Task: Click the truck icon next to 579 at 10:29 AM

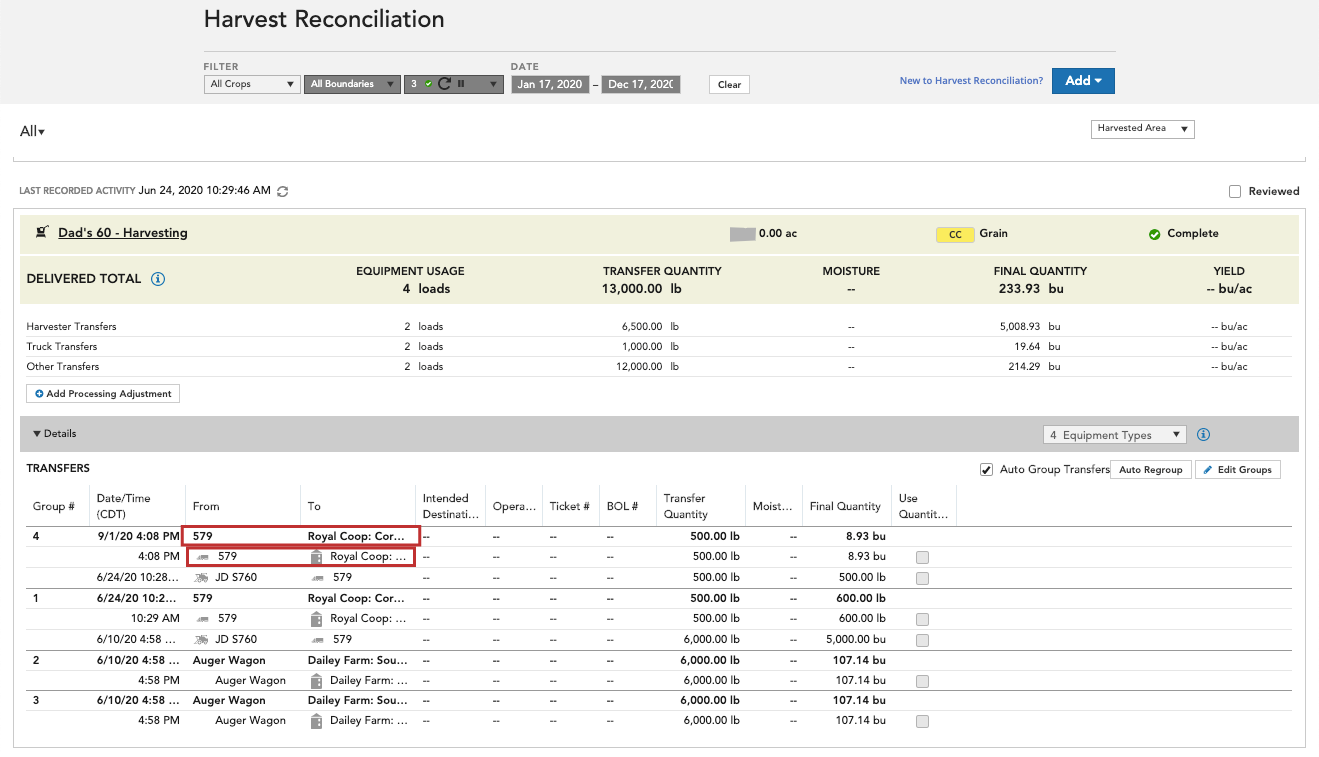Action: tap(204, 619)
